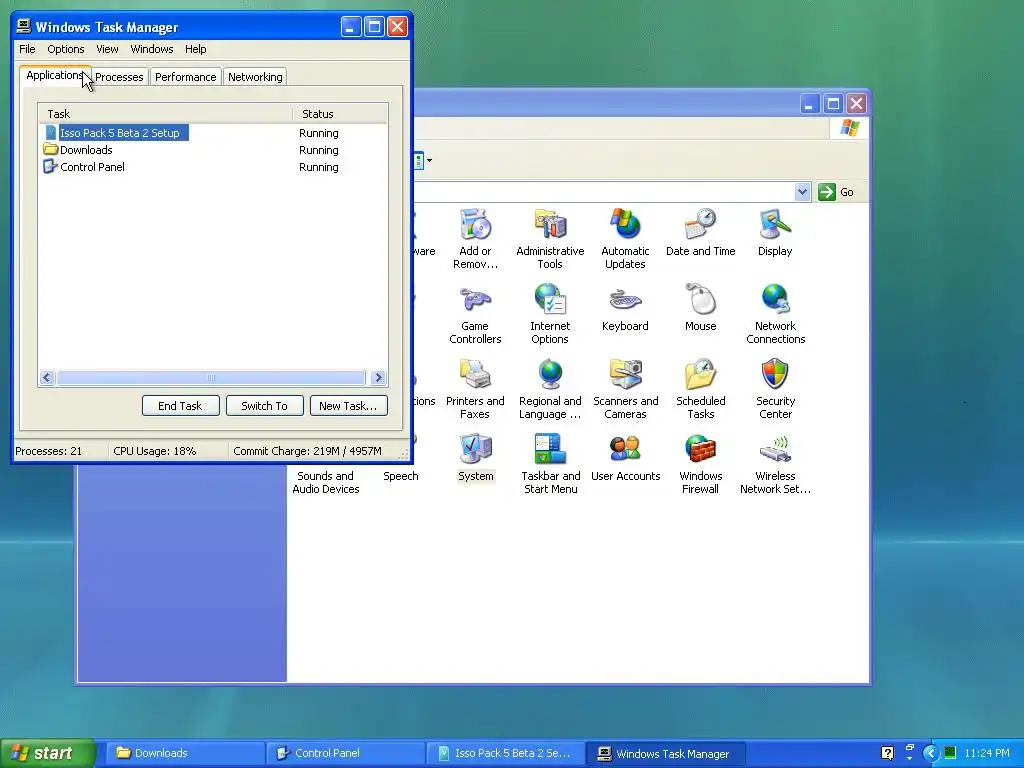1024x768 pixels.
Task: Open Mouse settings icon
Action: 700,300
